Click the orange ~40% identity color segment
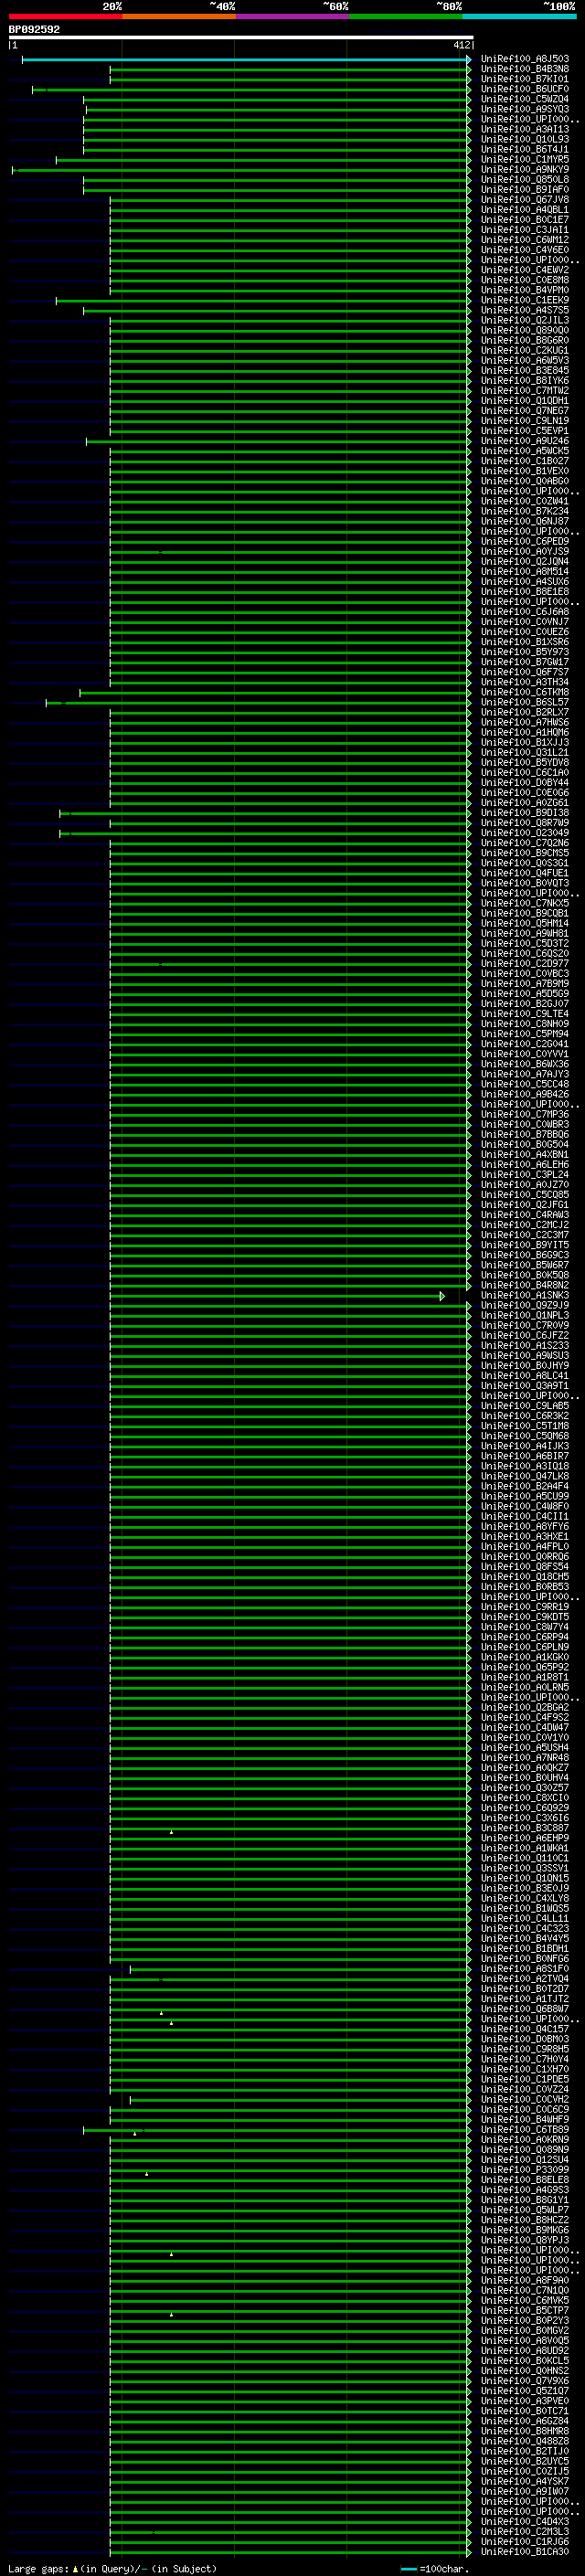Screen dimensions: 585x2576 179,16
